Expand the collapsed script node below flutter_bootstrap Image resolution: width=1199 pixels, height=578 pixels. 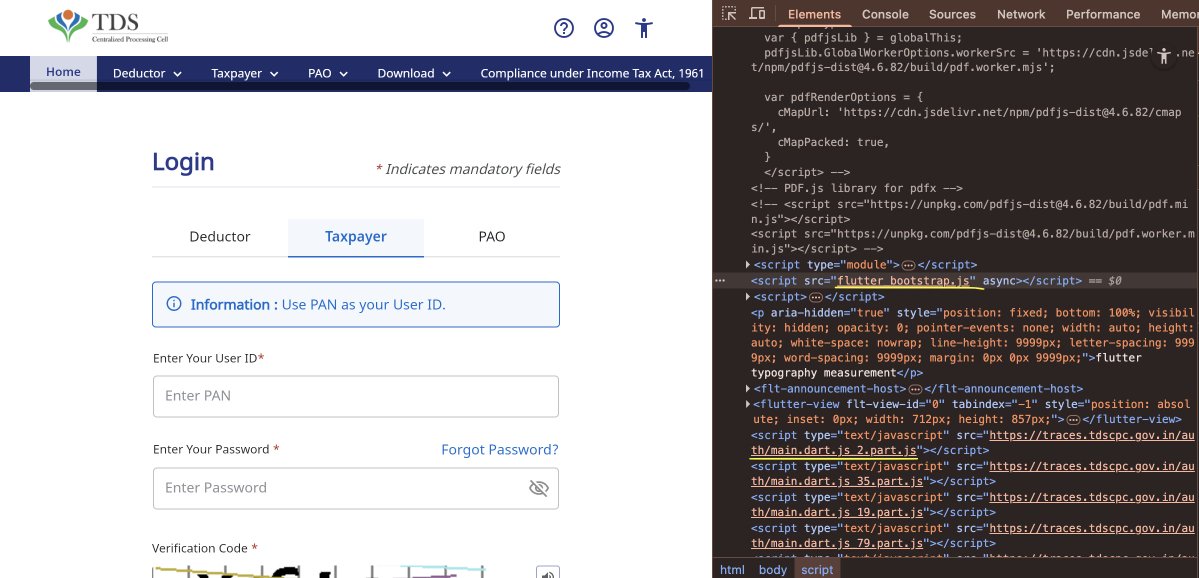pyautogui.click(x=748, y=296)
